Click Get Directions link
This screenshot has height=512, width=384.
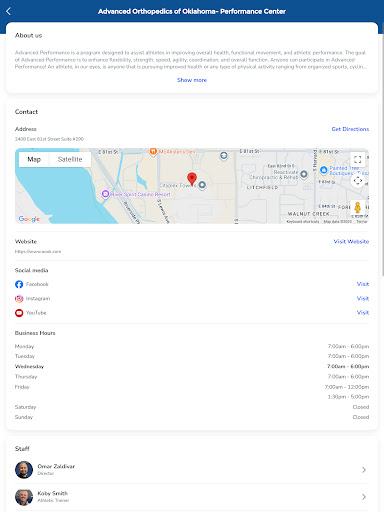coord(350,129)
